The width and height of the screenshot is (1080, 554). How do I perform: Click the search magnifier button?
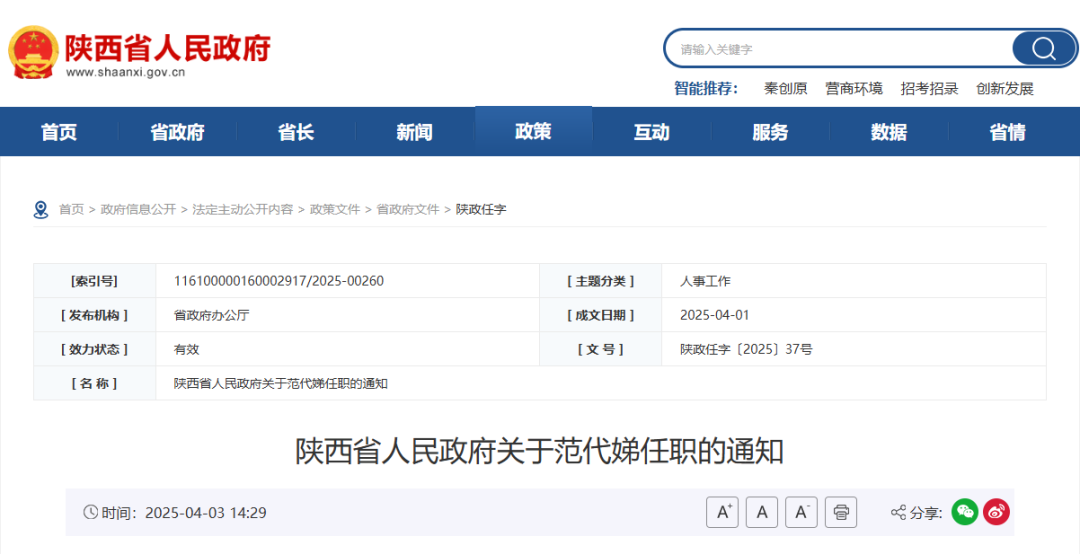pos(1043,49)
